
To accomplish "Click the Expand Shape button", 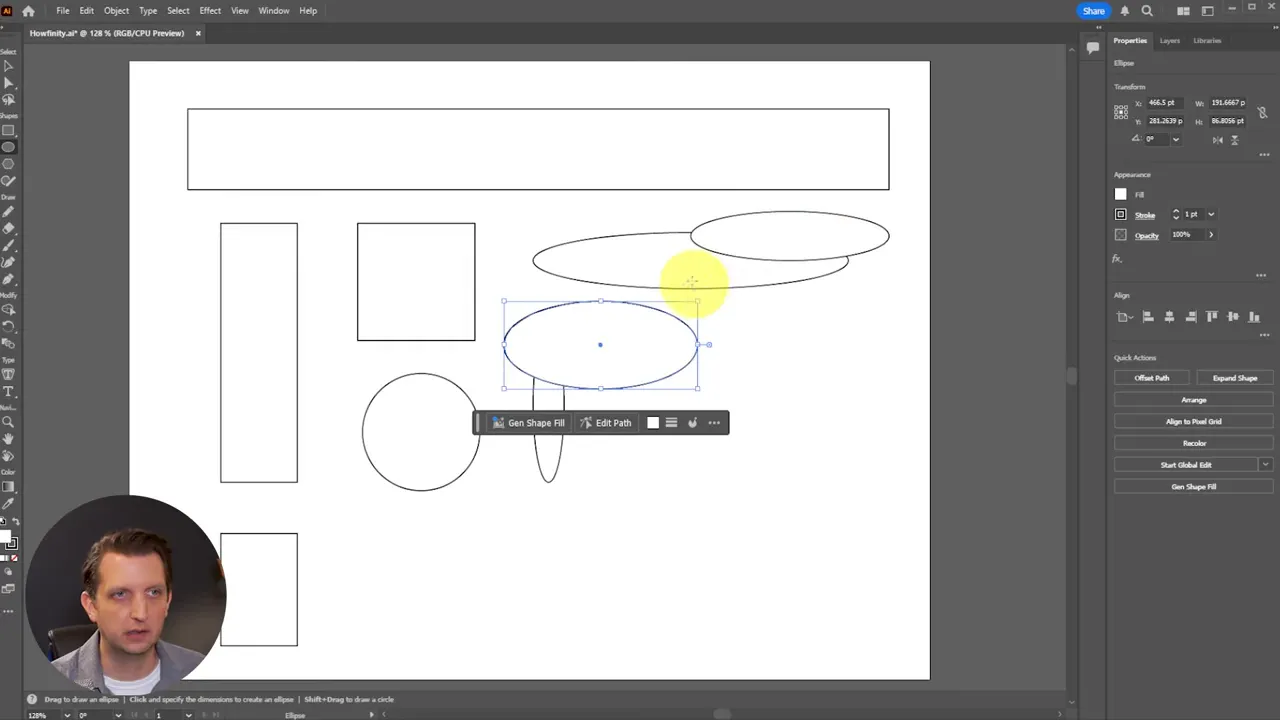I will [x=1234, y=378].
